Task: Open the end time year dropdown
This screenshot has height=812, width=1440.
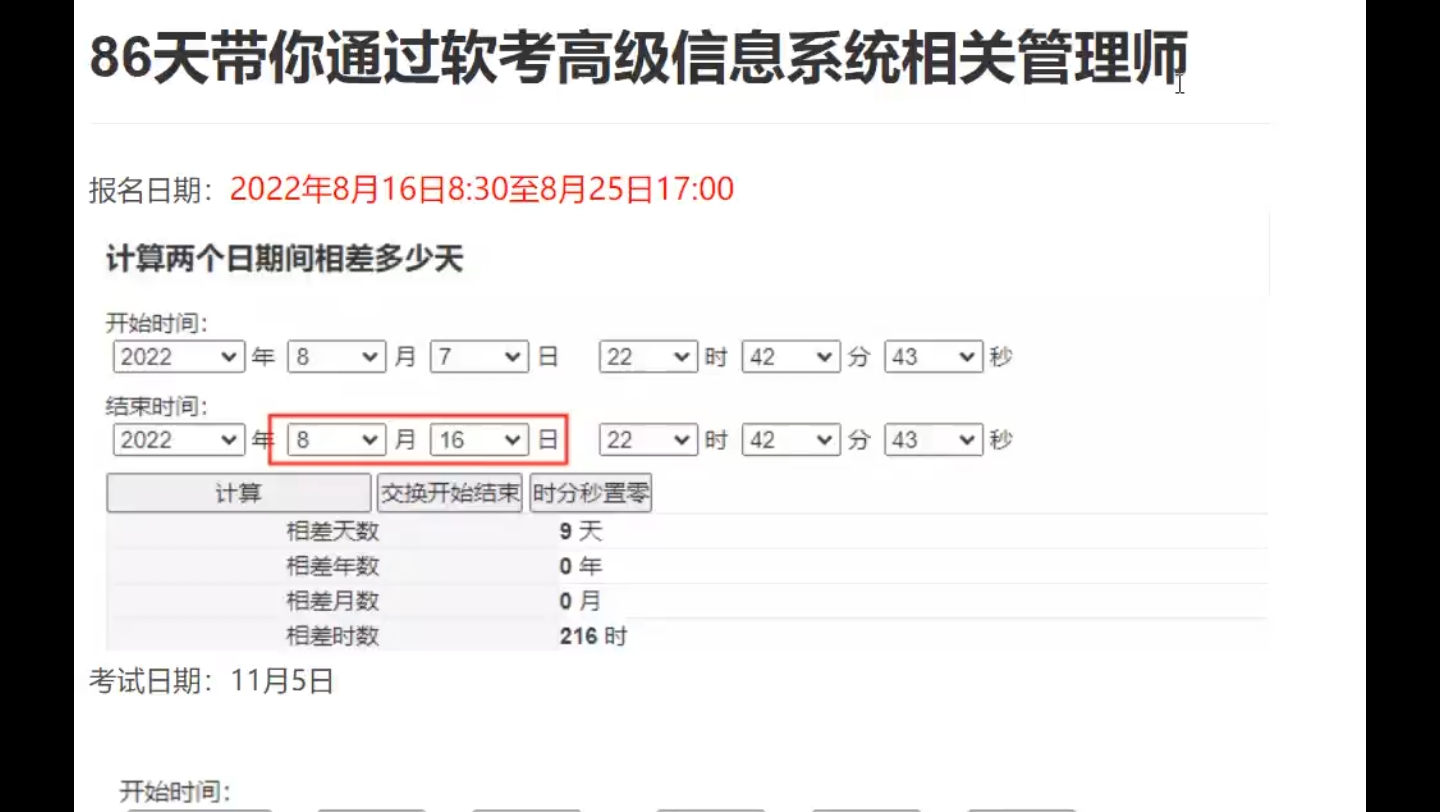Action: (x=177, y=439)
